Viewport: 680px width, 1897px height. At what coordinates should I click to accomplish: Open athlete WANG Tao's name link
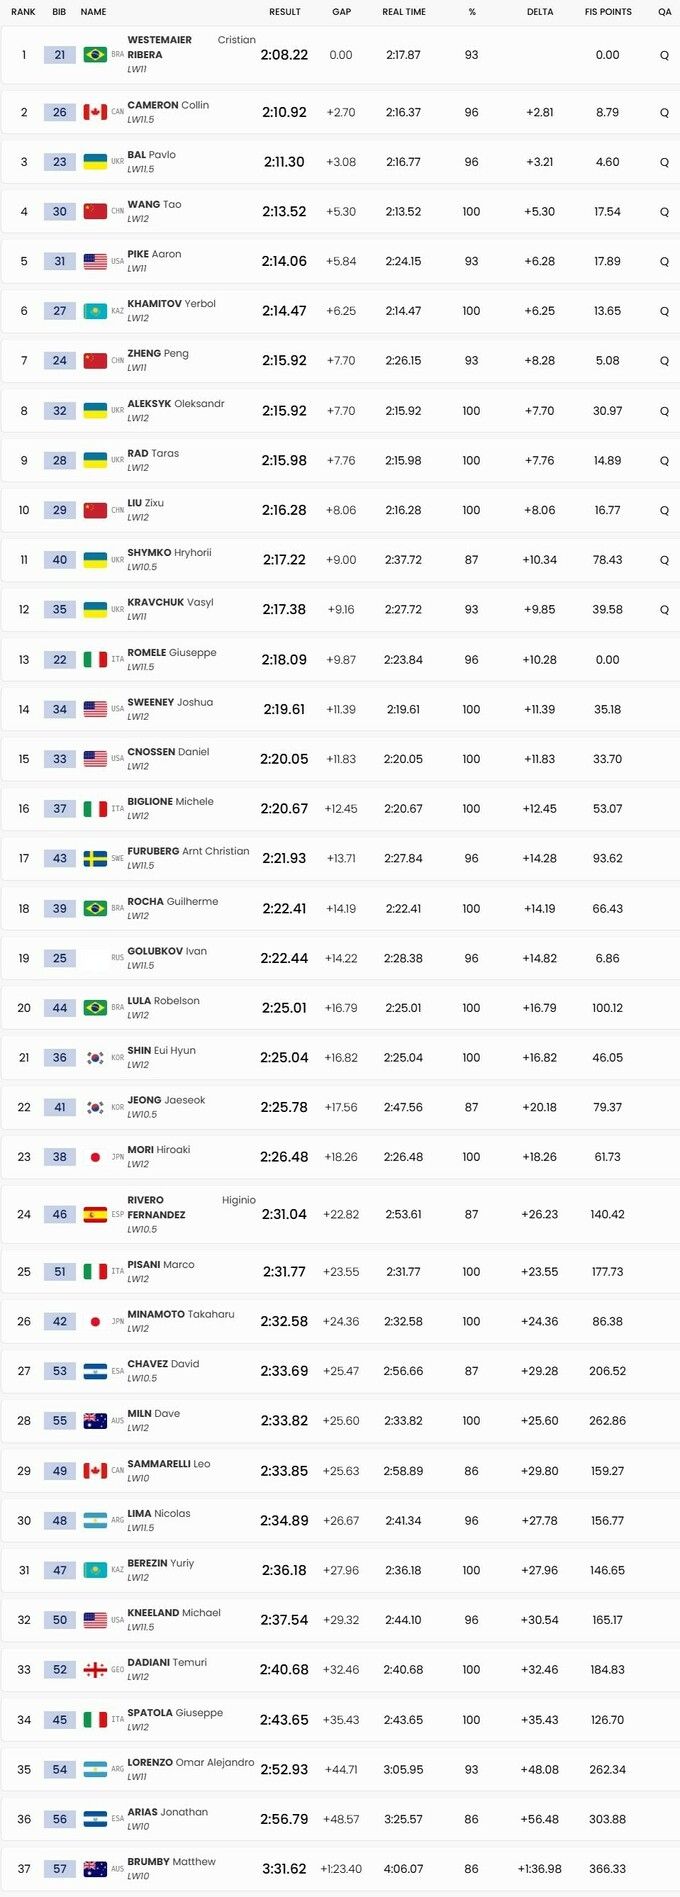tap(154, 204)
